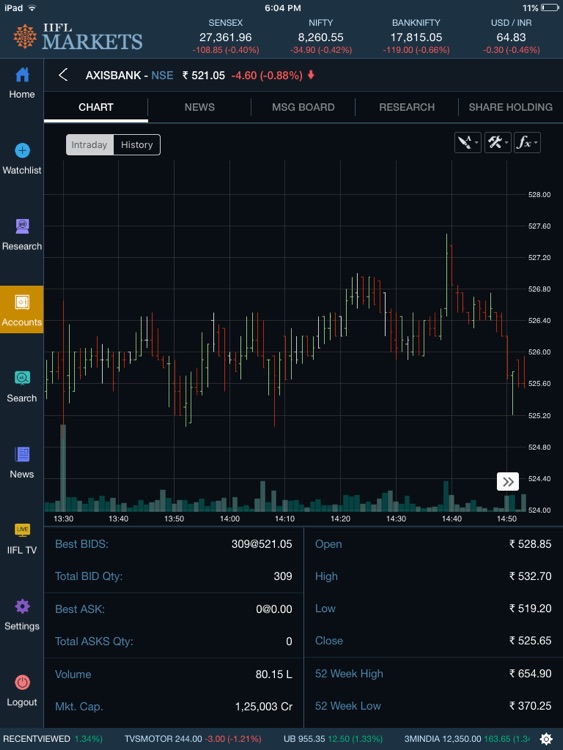Click the AXISBANK price change -4.60 (-0.88%)
The height and width of the screenshot is (750, 563).
[x=266, y=76]
